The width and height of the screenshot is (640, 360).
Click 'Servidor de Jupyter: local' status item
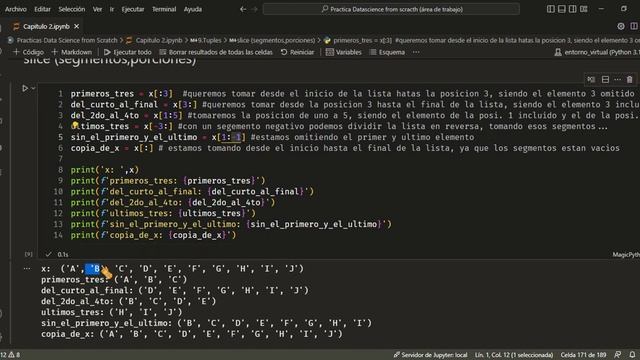pyautogui.click(x=430, y=355)
